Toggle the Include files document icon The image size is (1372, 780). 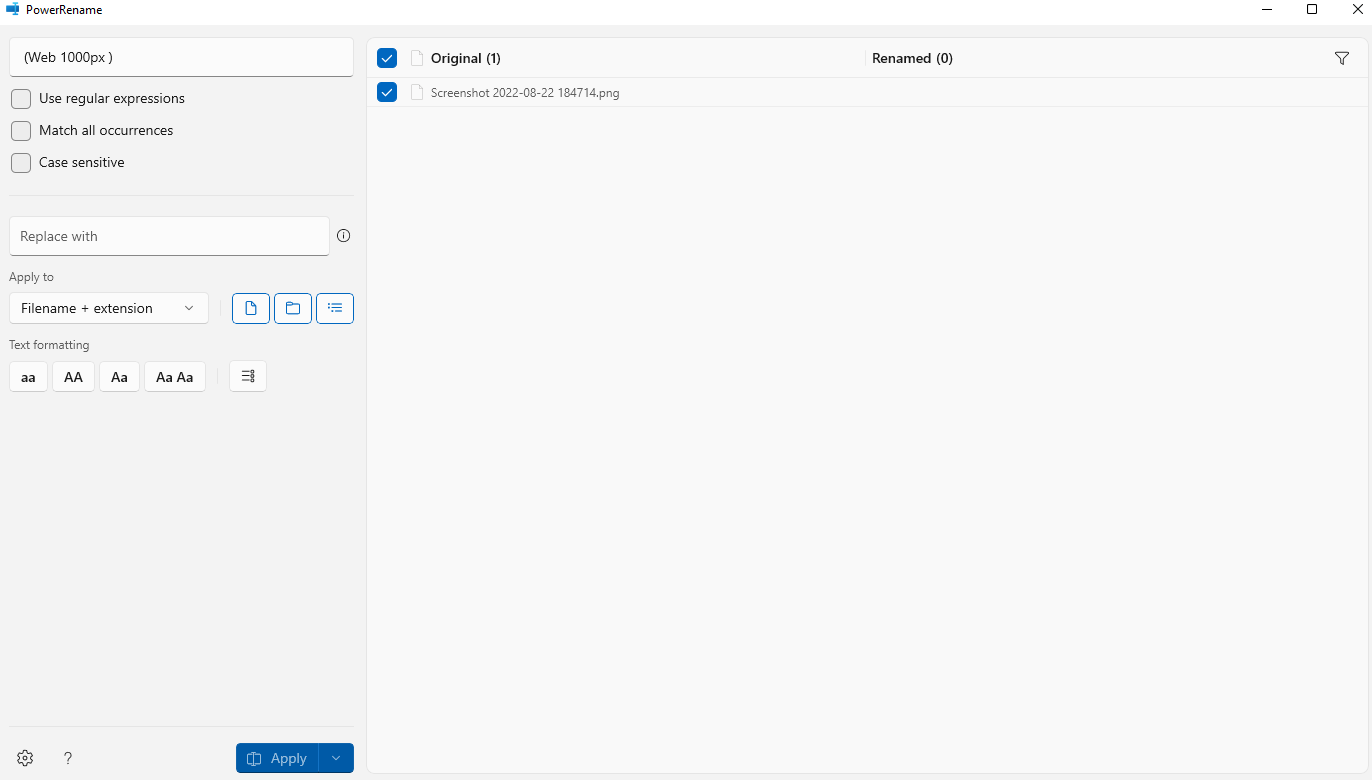pos(250,308)
